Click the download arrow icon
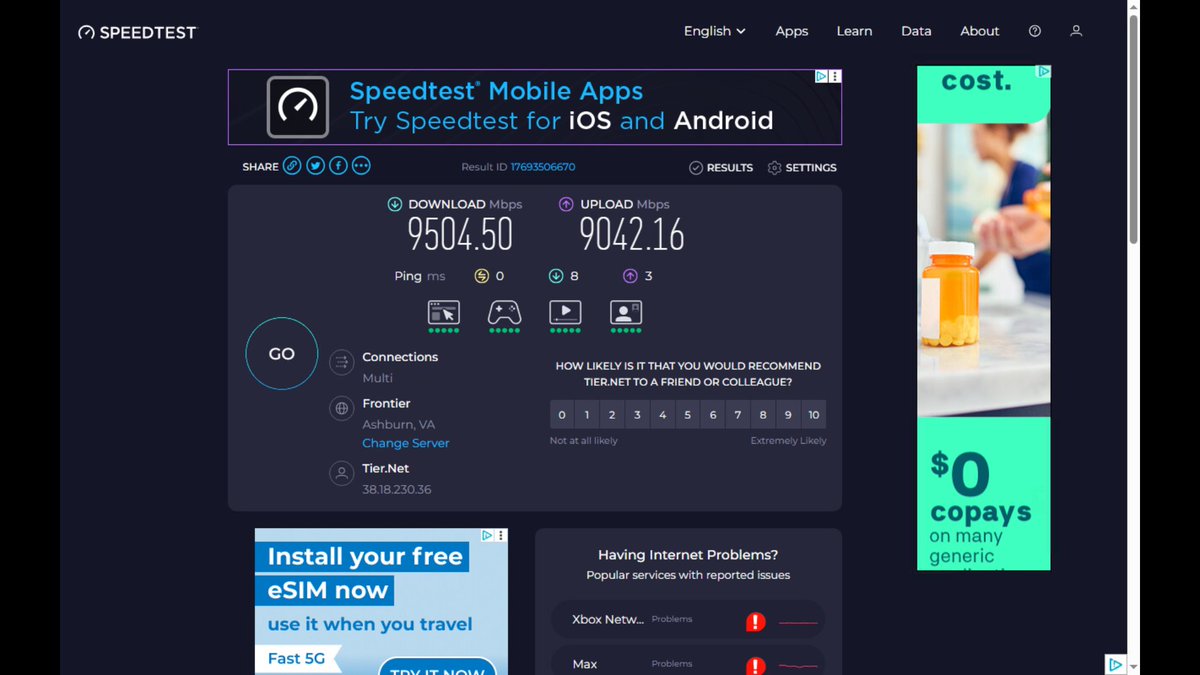1200x675 pixels. pos(395,204)
